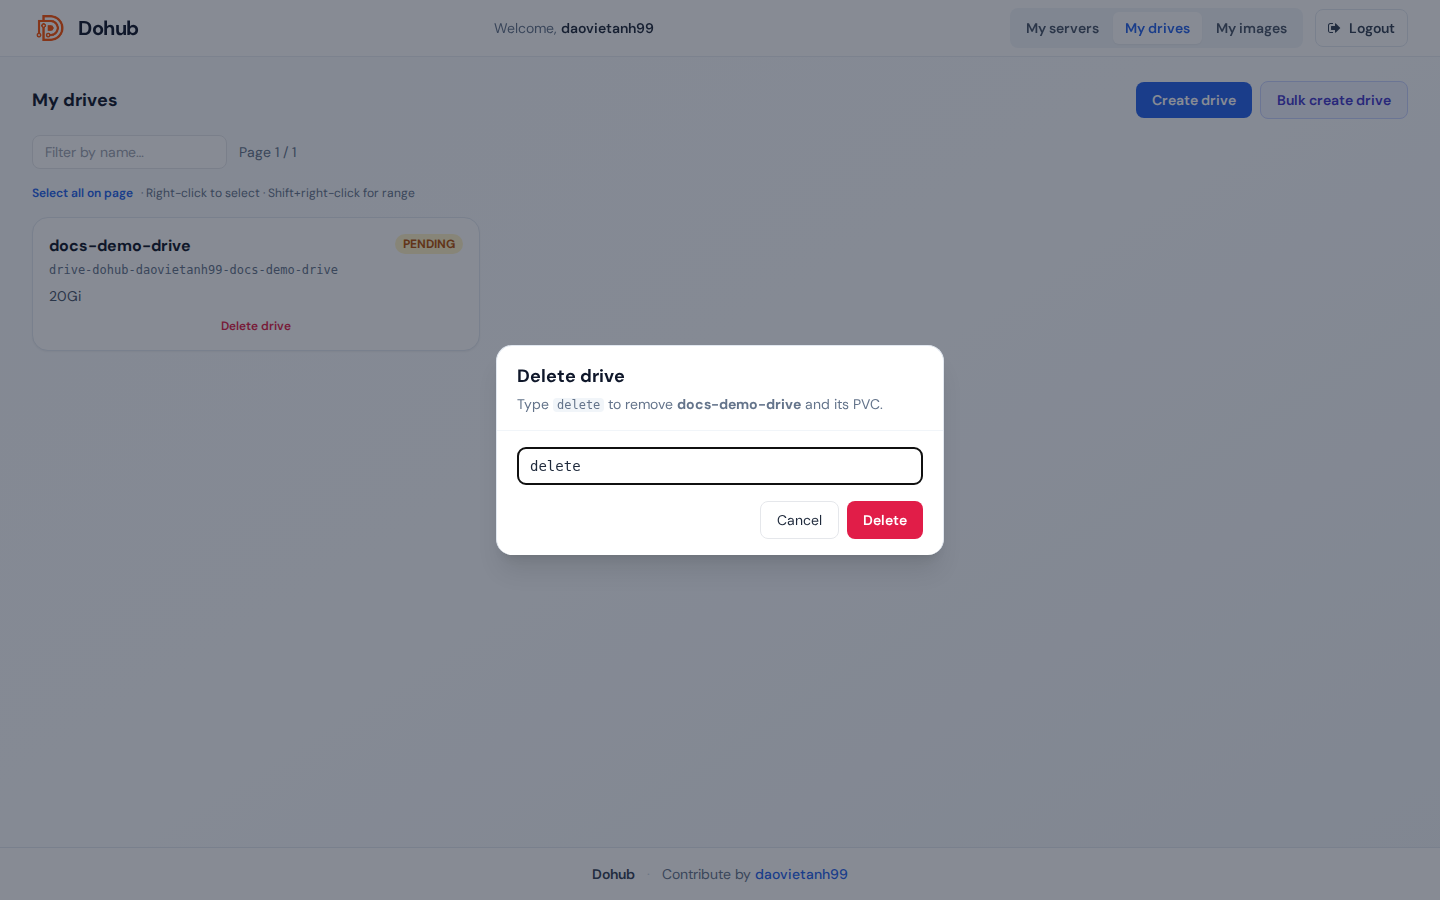The width and height of the screenshot is (1440, 900).
Task: Click the daovietanh99 username in header
Action: pos(607,28)
